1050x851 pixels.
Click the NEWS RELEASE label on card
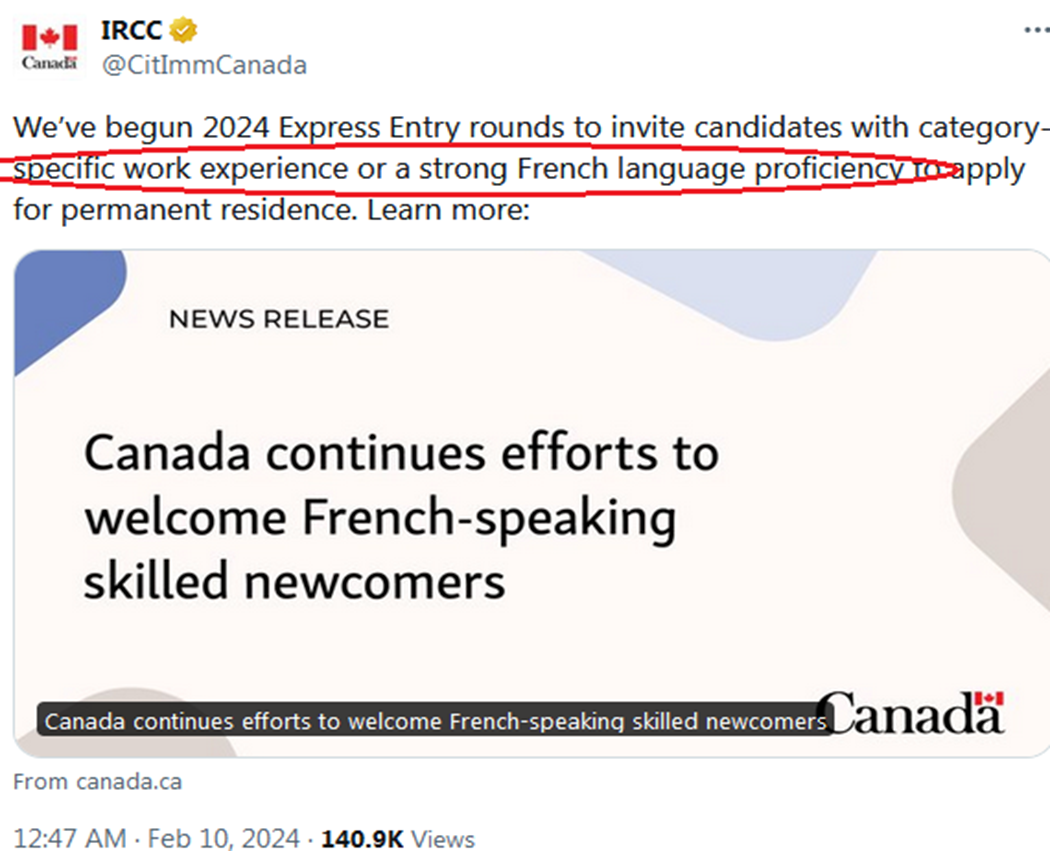click(x=278, y=319)
